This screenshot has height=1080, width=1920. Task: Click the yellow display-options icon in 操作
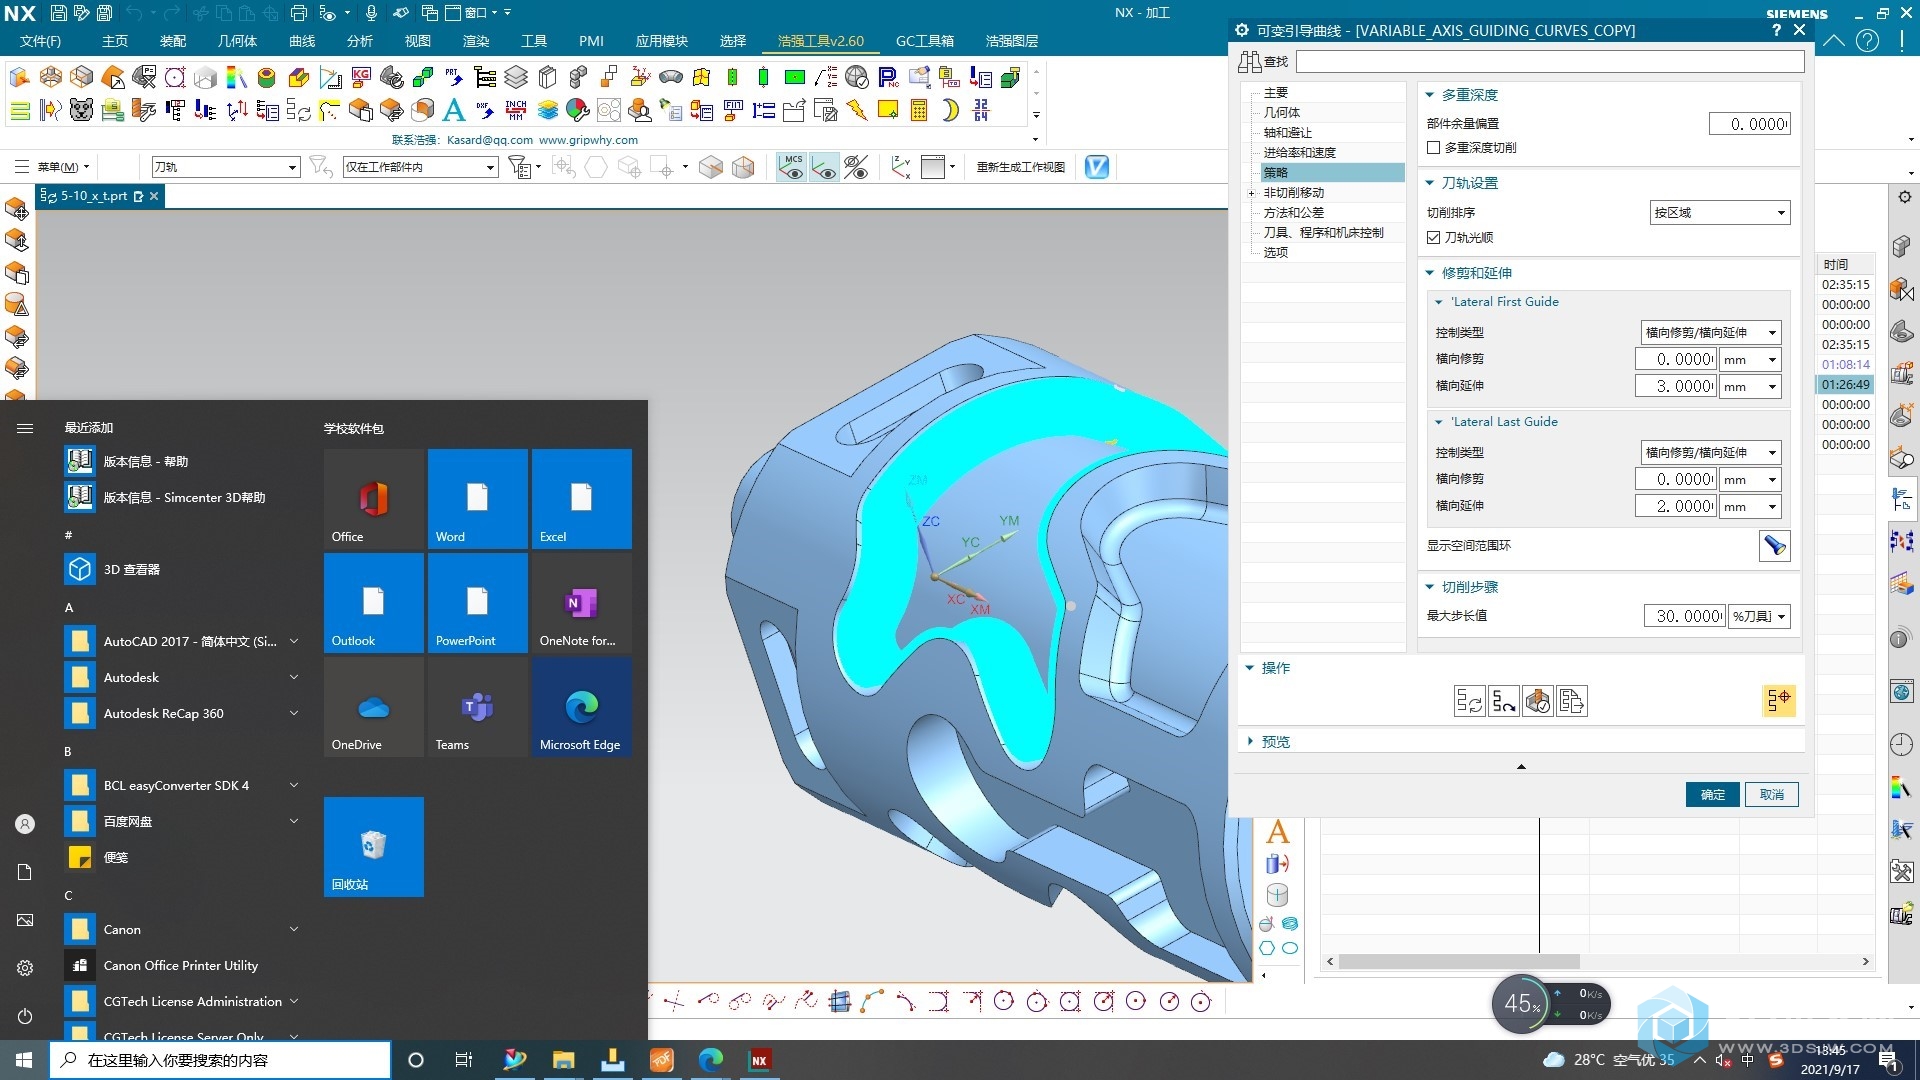click(1779, 701)
